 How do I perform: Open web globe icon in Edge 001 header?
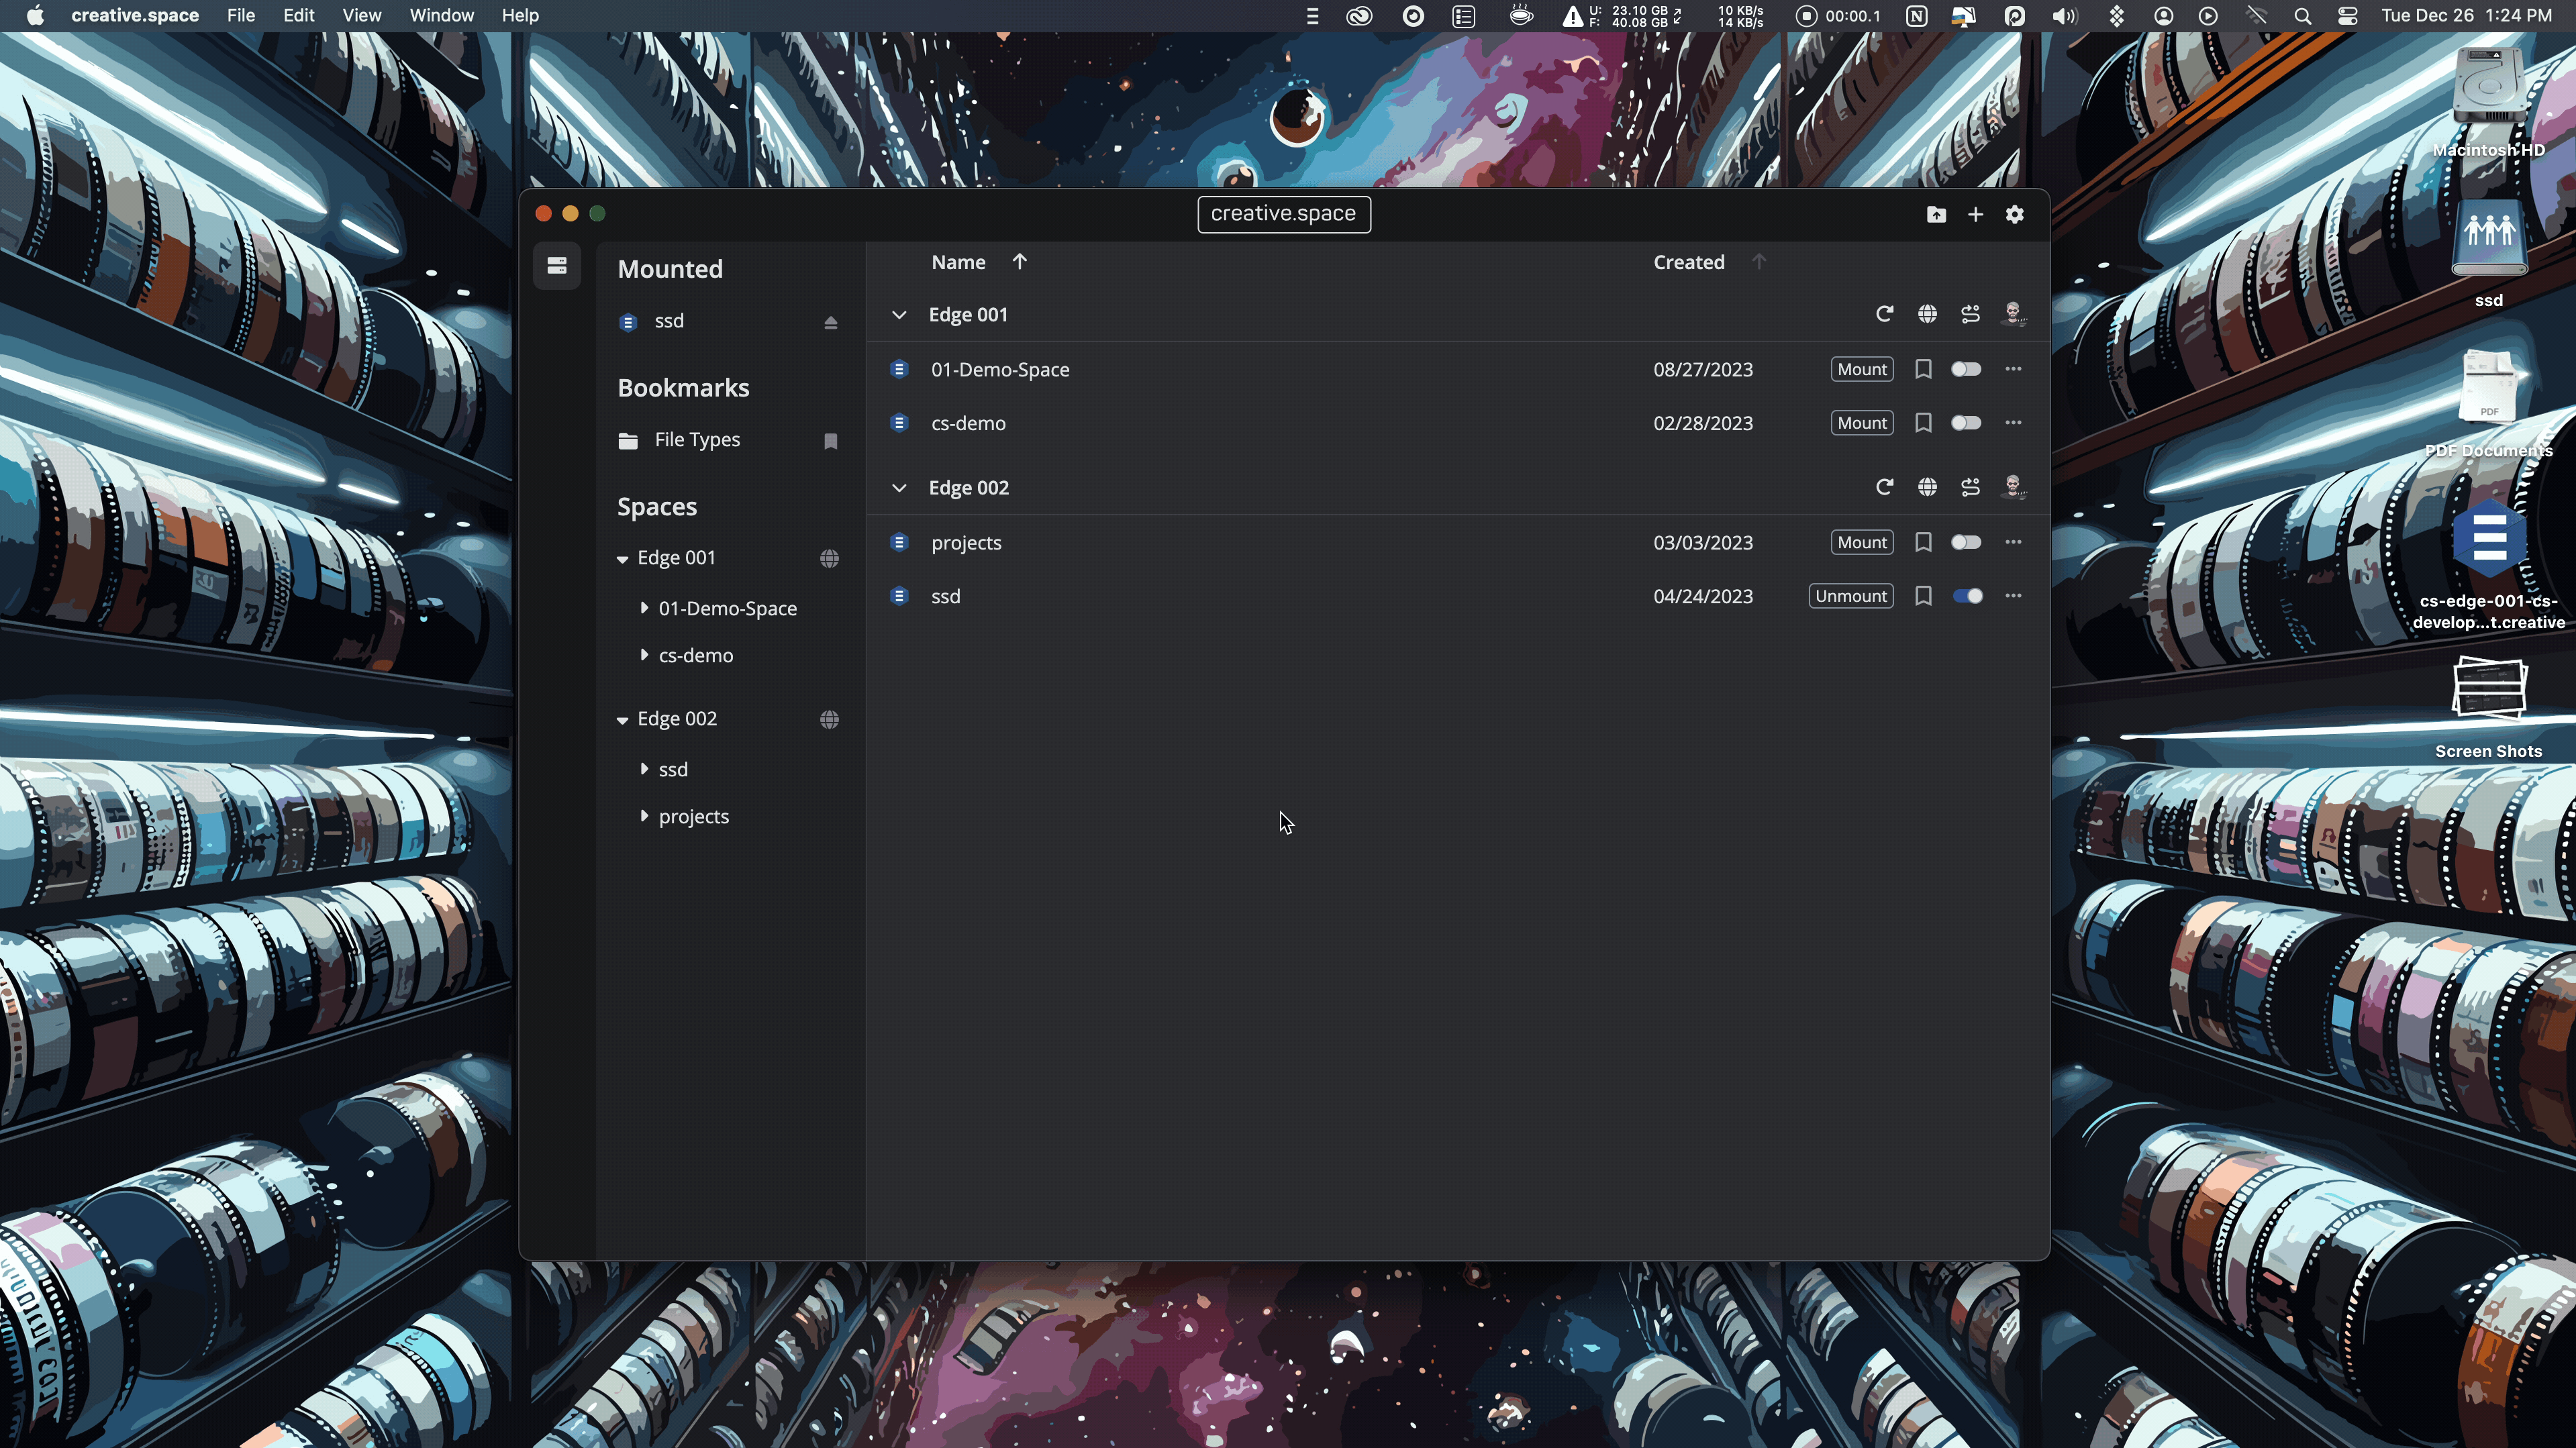coord(1927,314)
